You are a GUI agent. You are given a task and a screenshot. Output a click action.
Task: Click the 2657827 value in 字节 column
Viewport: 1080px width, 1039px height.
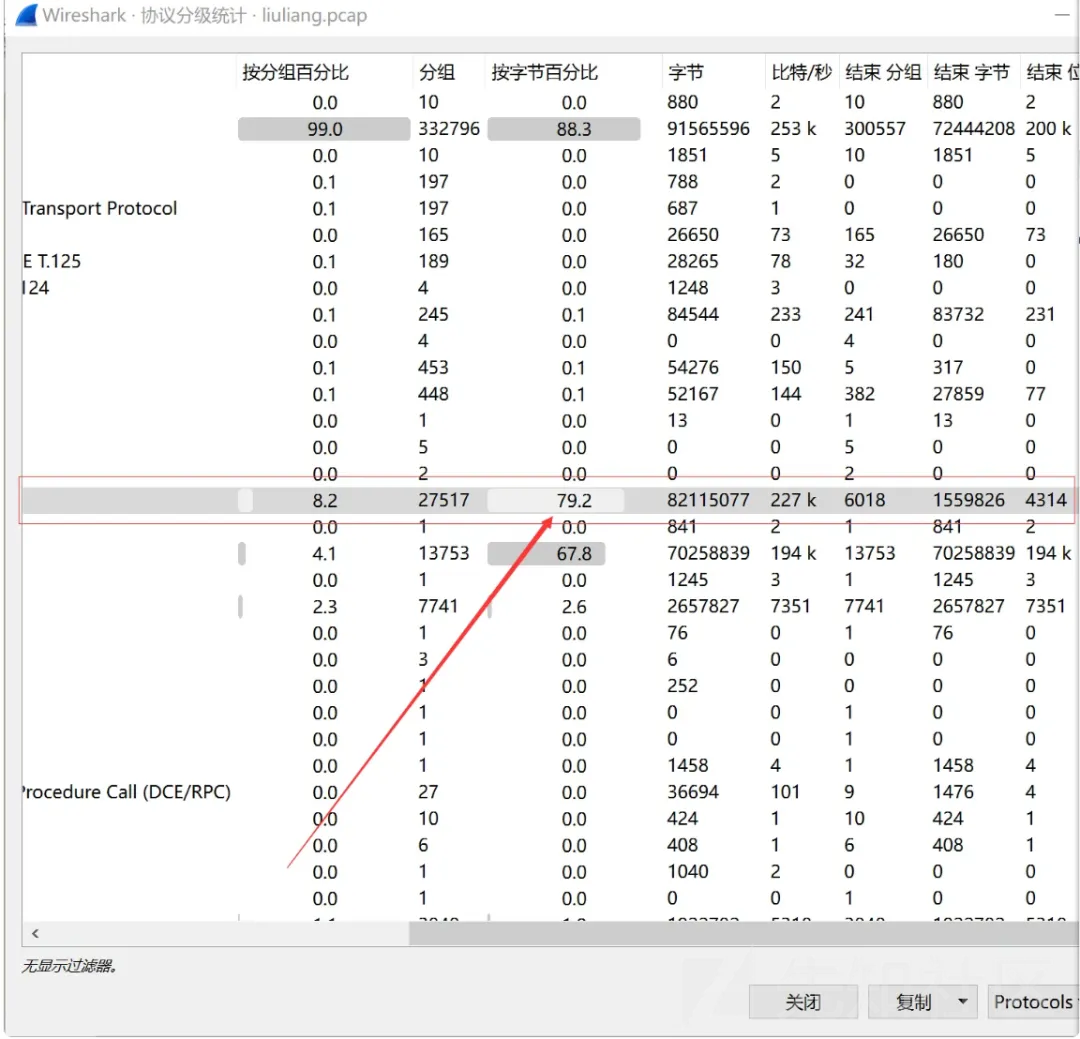point(703,606)
